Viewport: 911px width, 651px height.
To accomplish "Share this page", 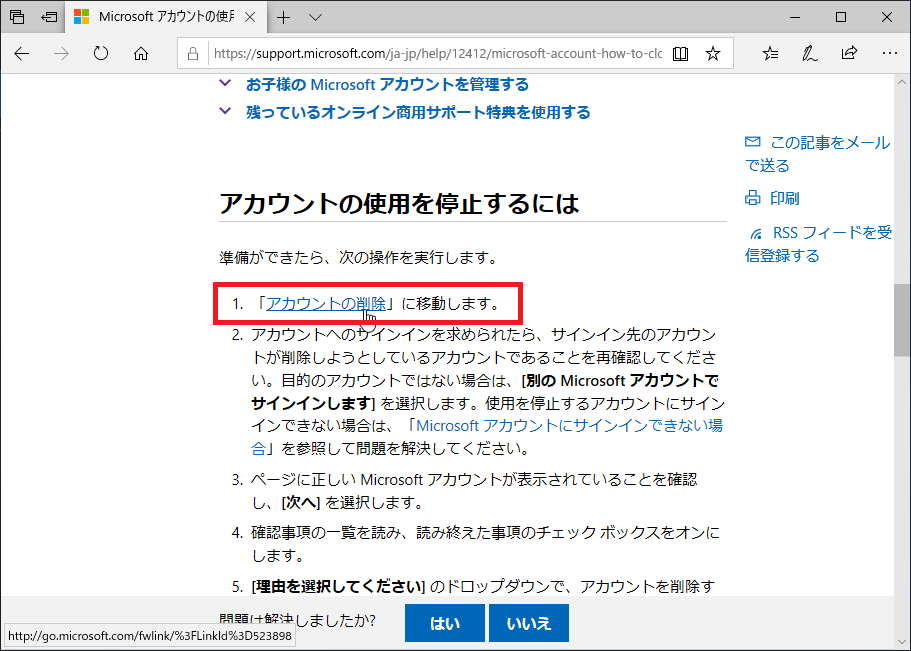I will point(849,54).
